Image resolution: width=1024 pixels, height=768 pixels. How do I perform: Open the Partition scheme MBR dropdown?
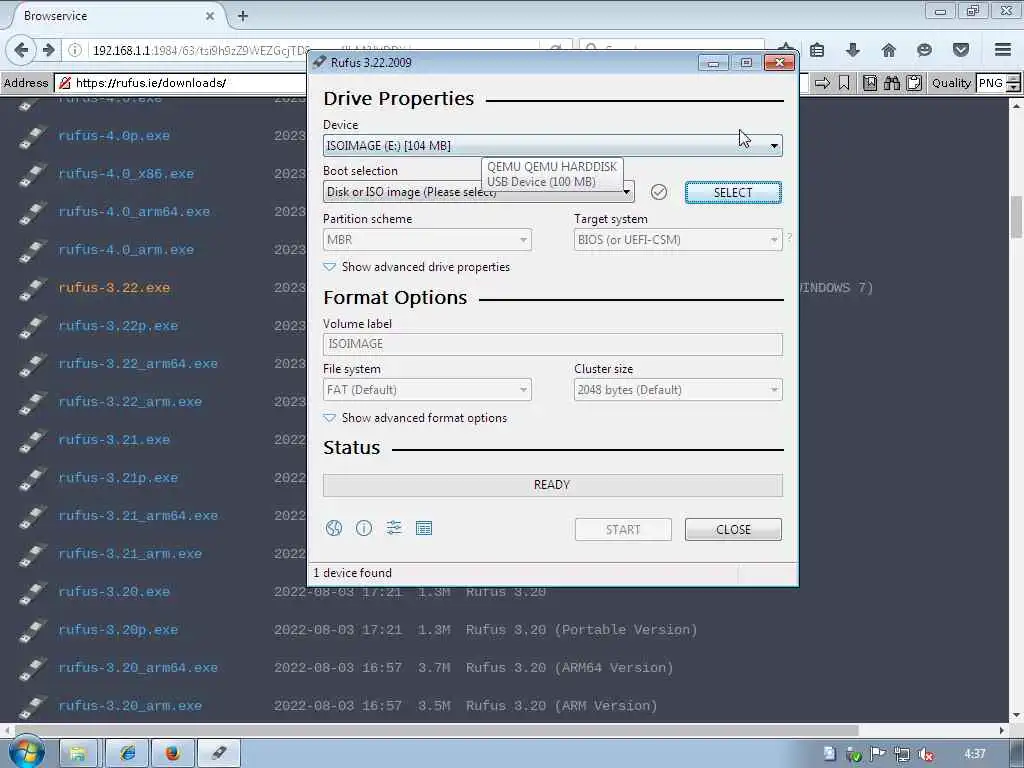click(x=427, y=240)
